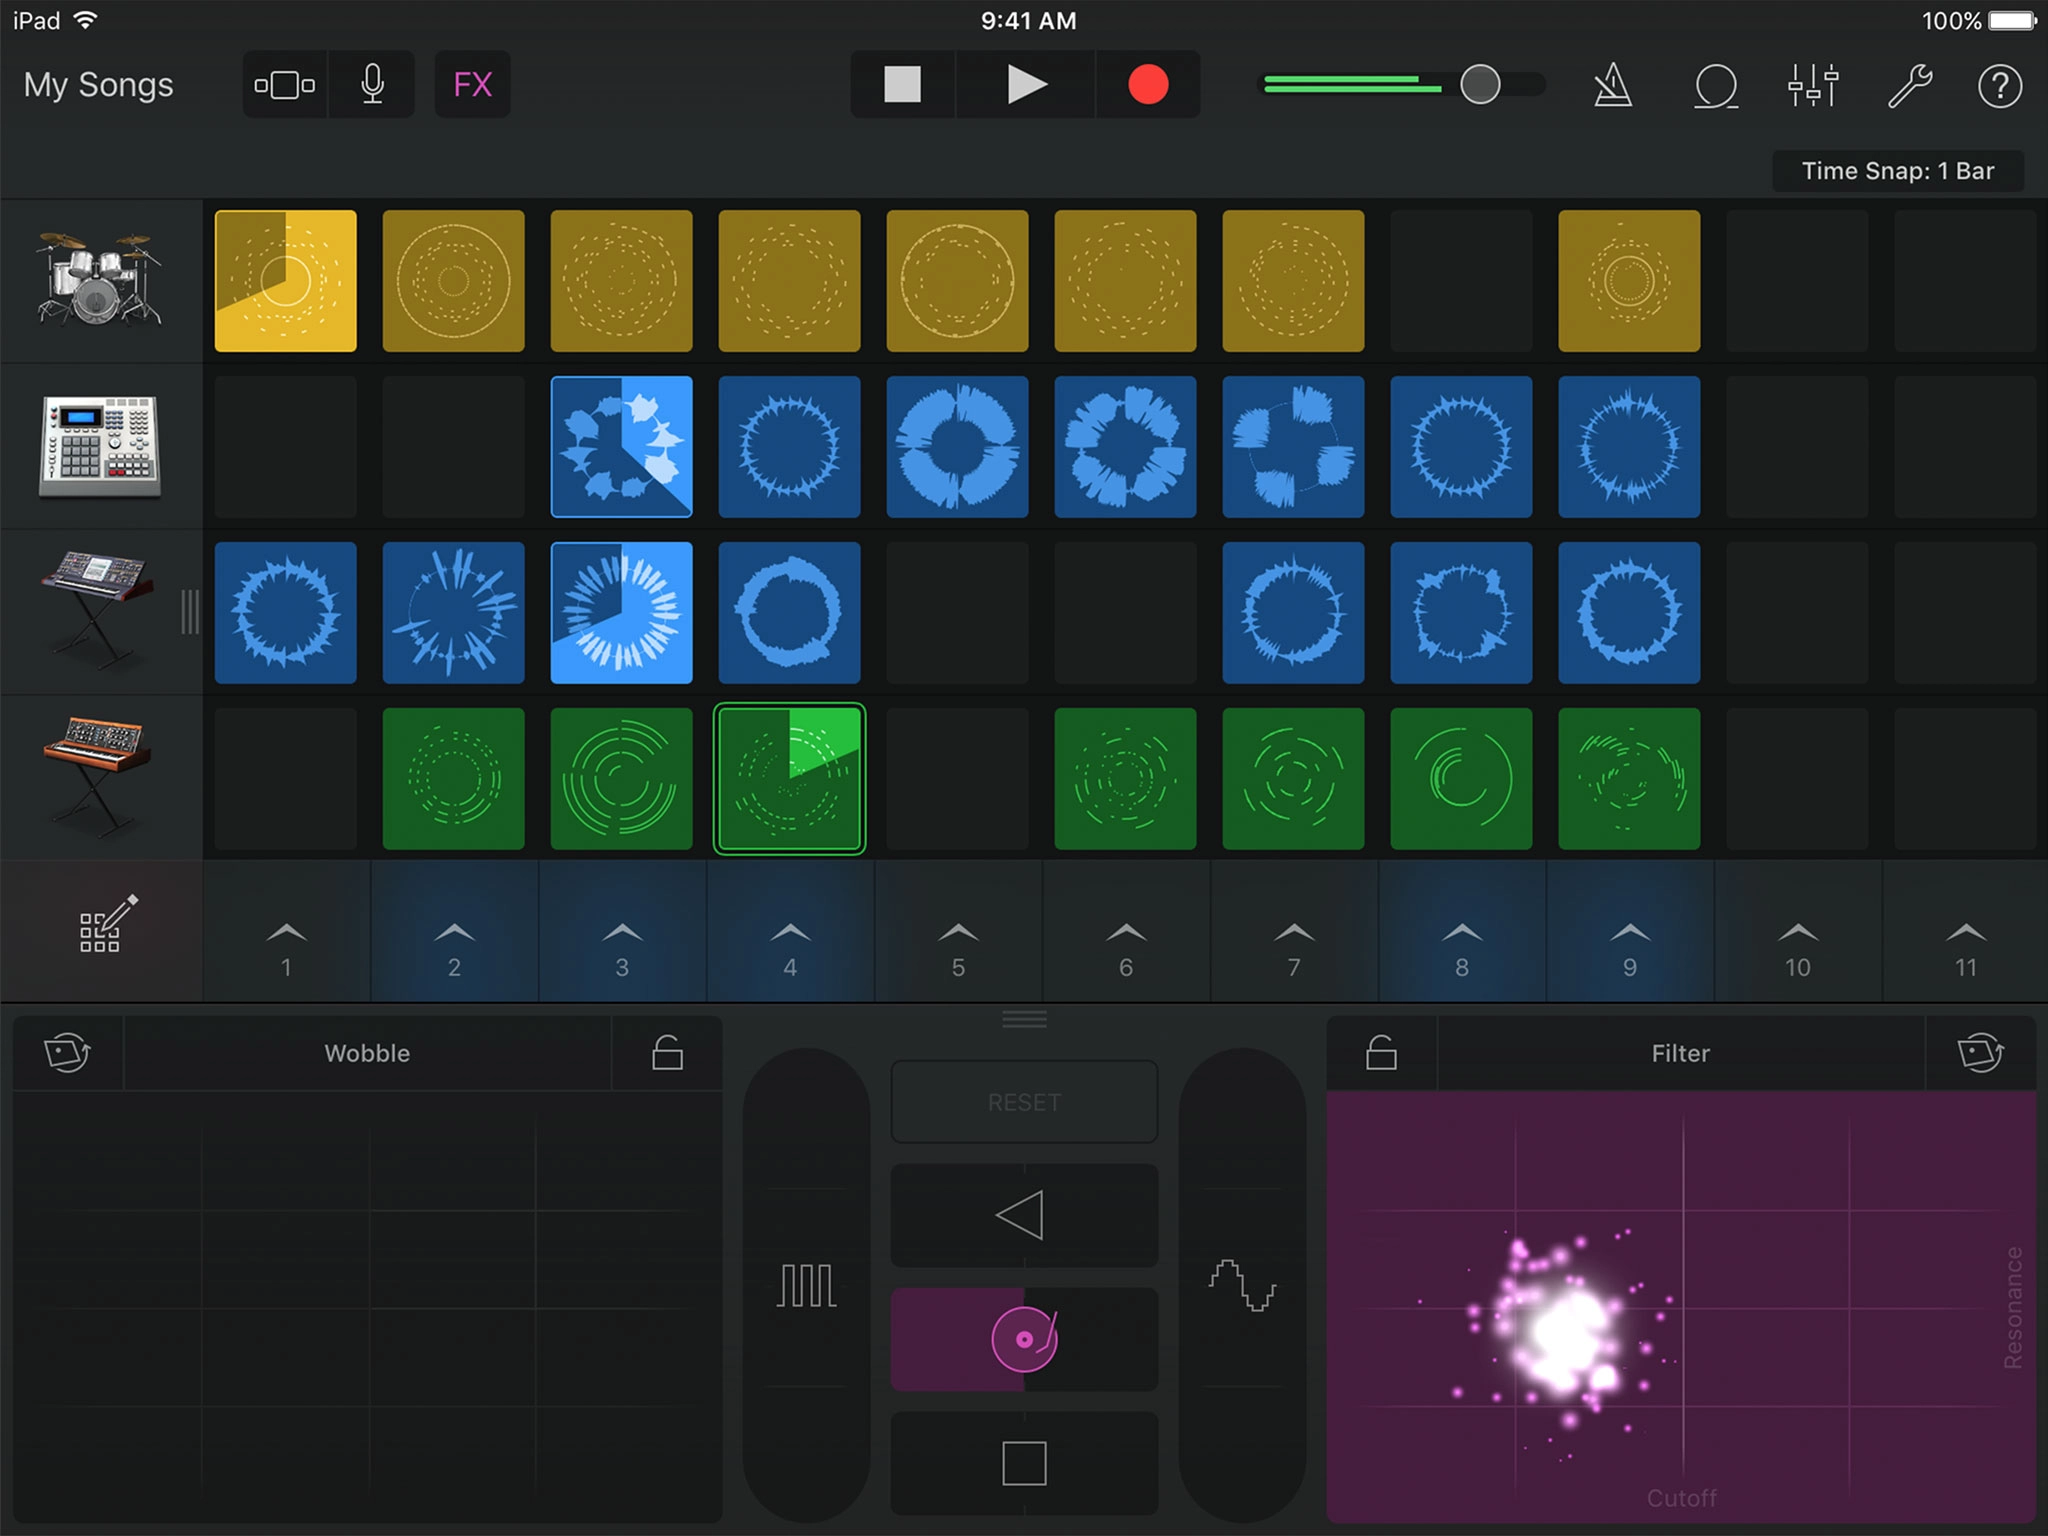Open song settings wrench icon
This screenshot has height=1536, width=2048.
pyautogui.click(x=1909, y=86)
